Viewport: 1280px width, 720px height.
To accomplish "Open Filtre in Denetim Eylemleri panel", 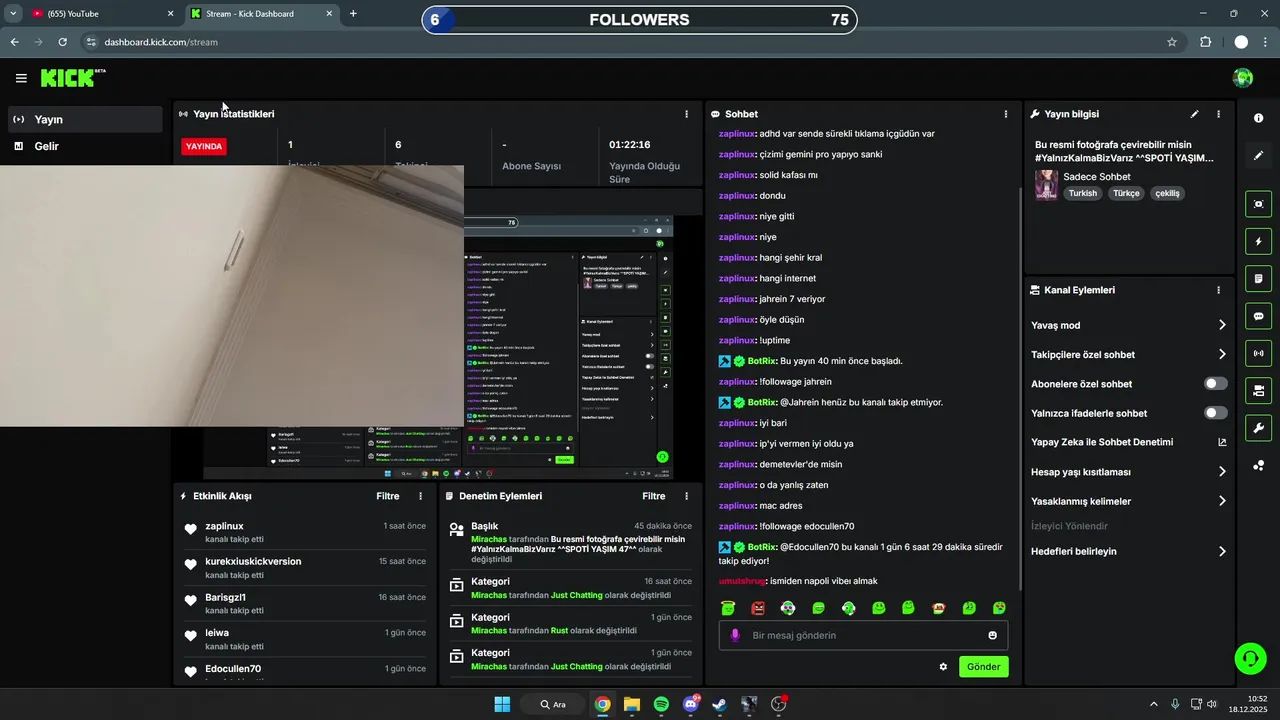I will [653, 496].
